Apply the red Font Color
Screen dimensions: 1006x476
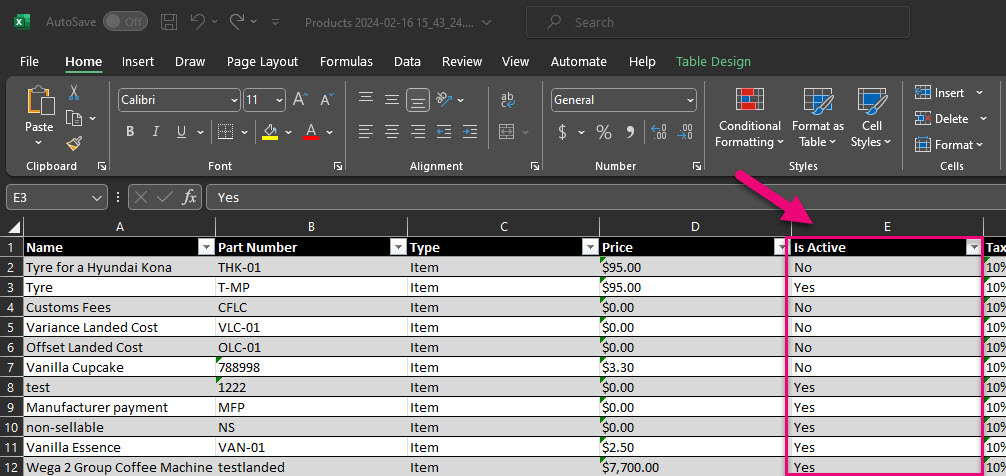point(312,132)
